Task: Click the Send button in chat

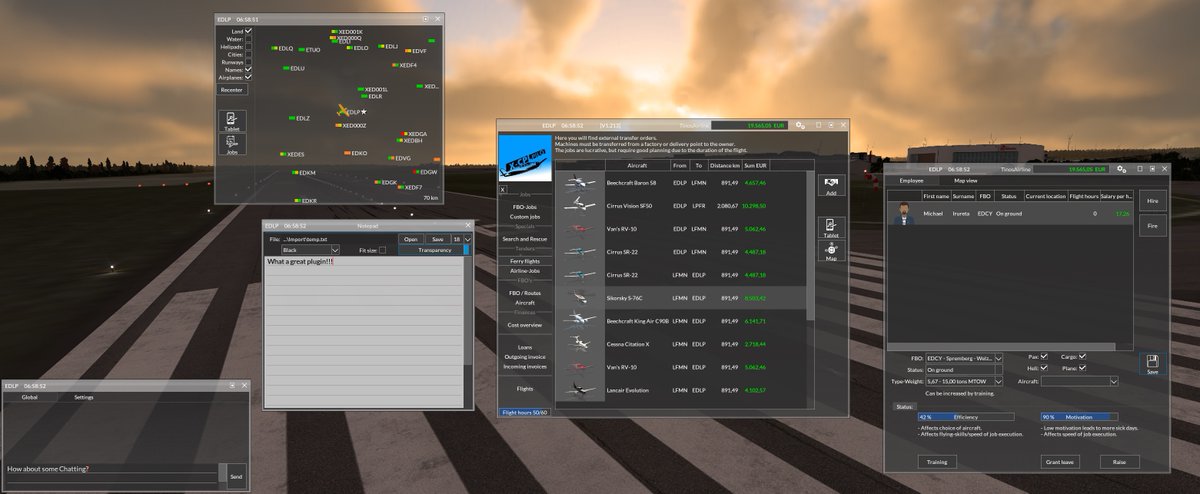Action: 236,477
